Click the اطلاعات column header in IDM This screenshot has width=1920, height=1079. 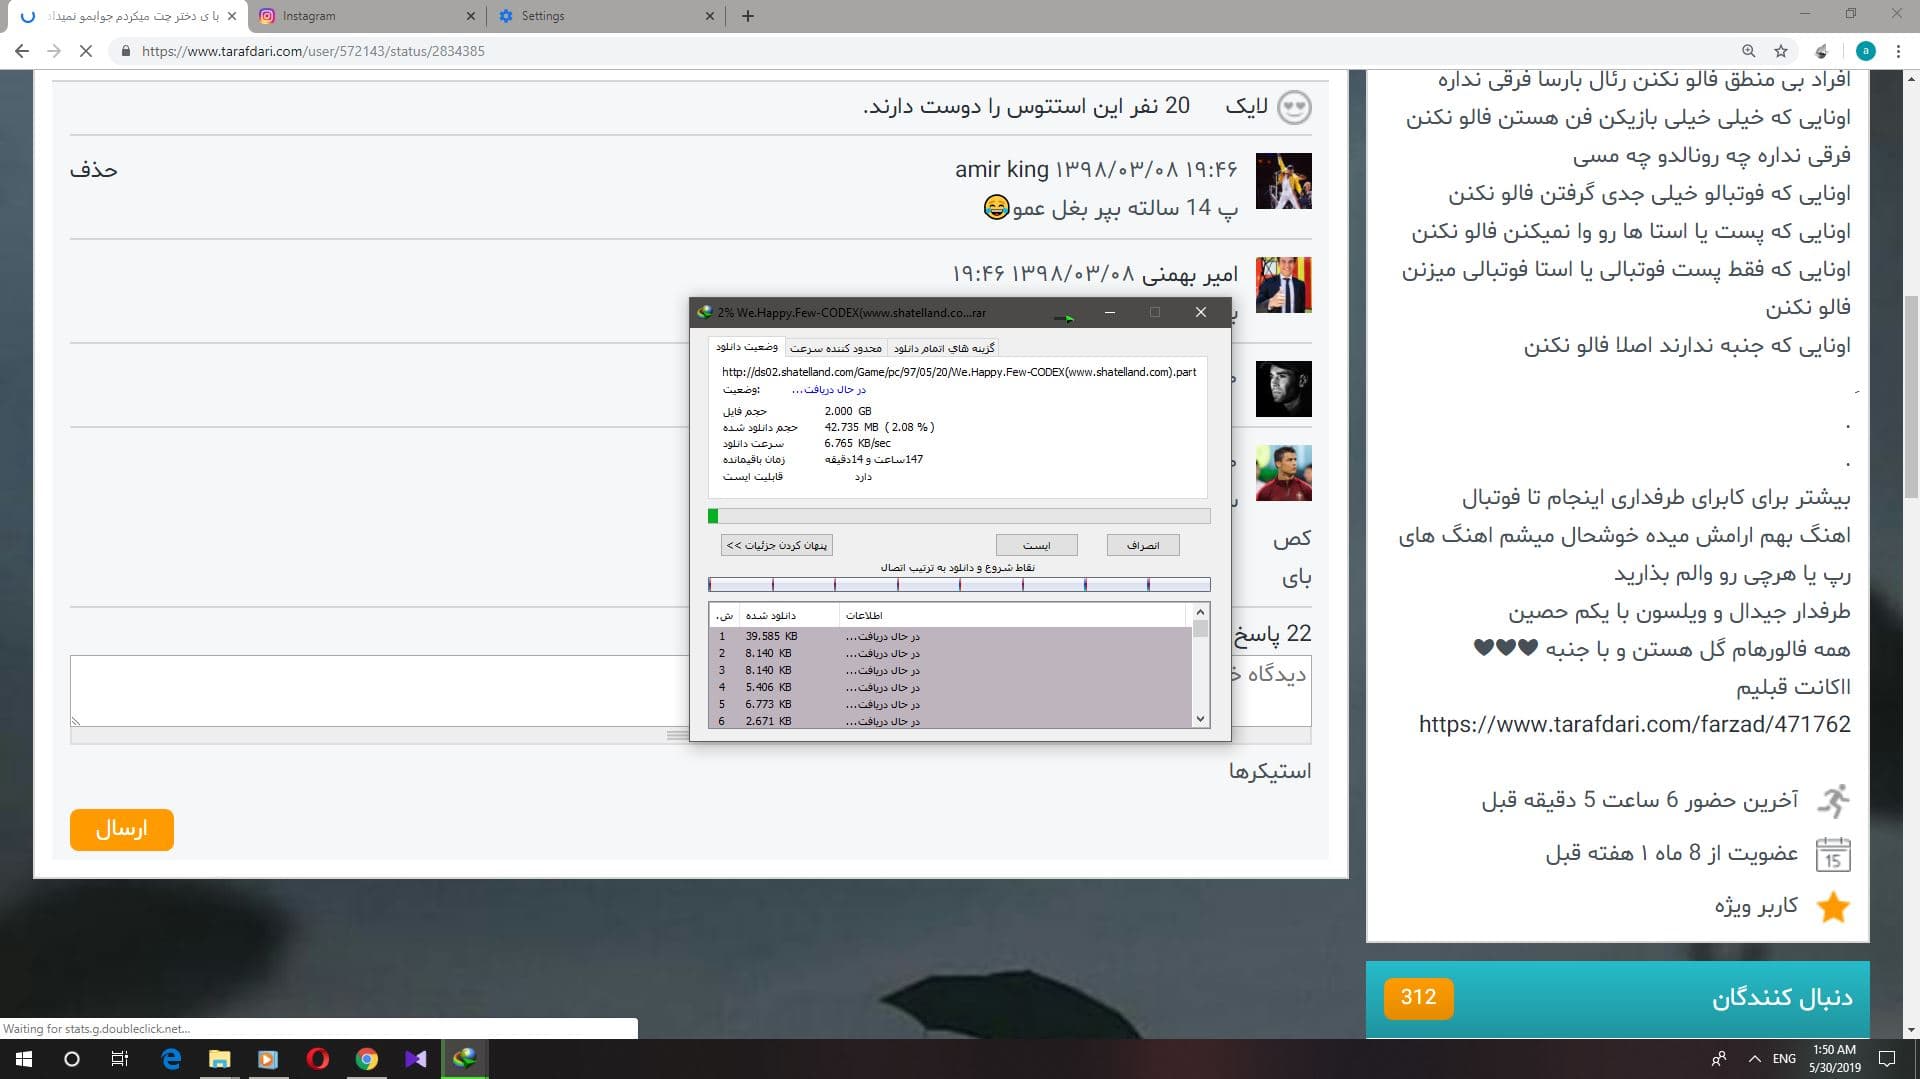coord(1012,615)
